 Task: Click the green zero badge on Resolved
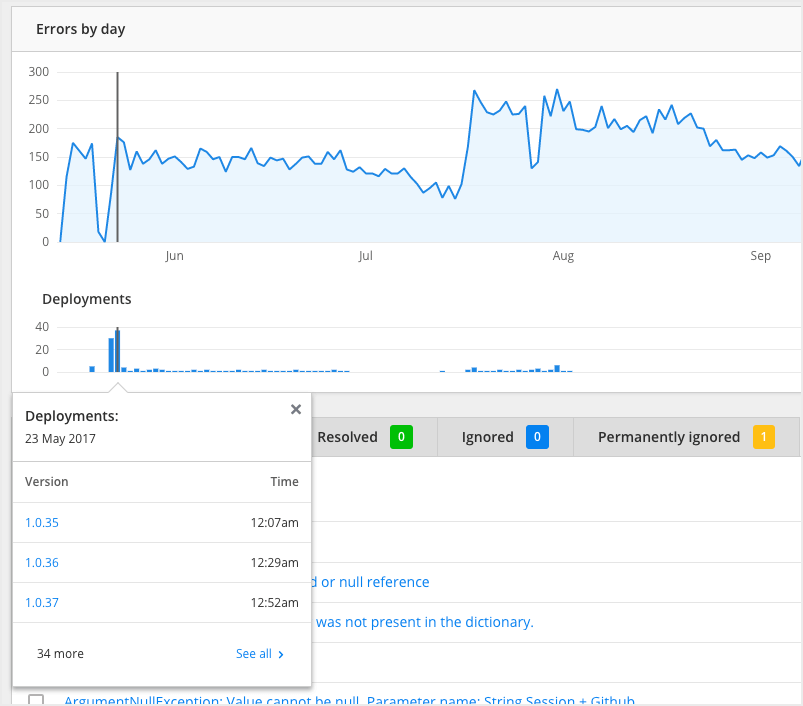399,437
